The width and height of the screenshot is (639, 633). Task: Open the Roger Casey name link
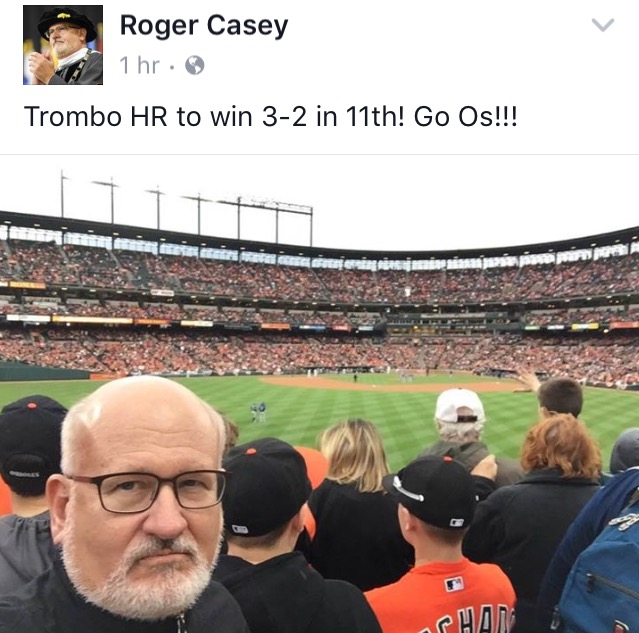point(204,26)
